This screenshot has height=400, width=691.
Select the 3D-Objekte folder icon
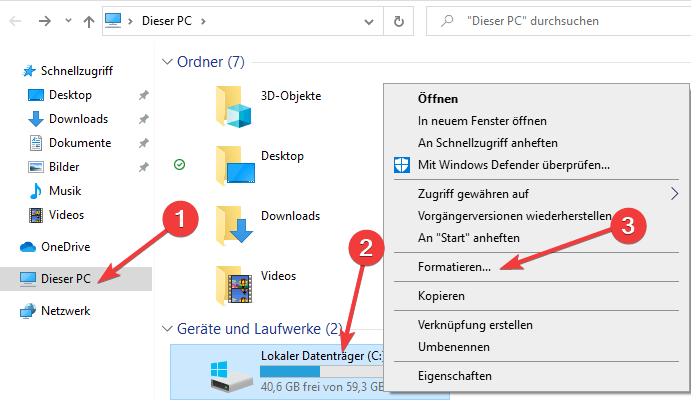click(x=234, y=107)
